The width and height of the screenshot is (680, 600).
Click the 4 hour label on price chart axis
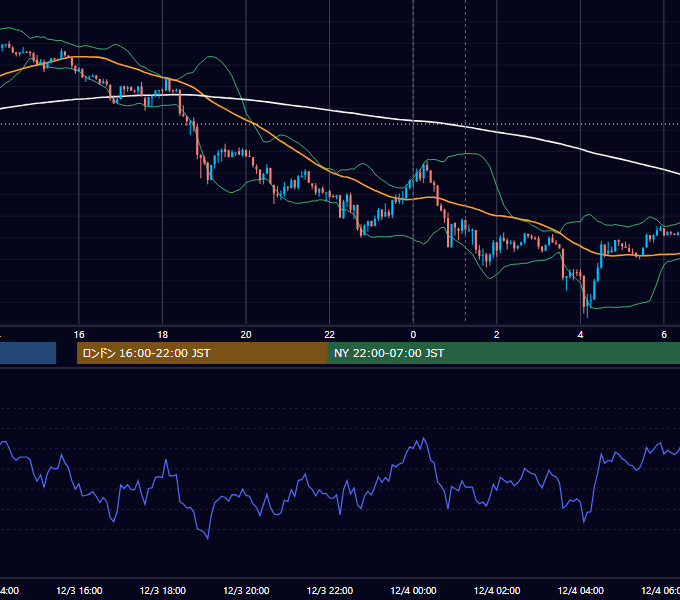click(580, 335)
